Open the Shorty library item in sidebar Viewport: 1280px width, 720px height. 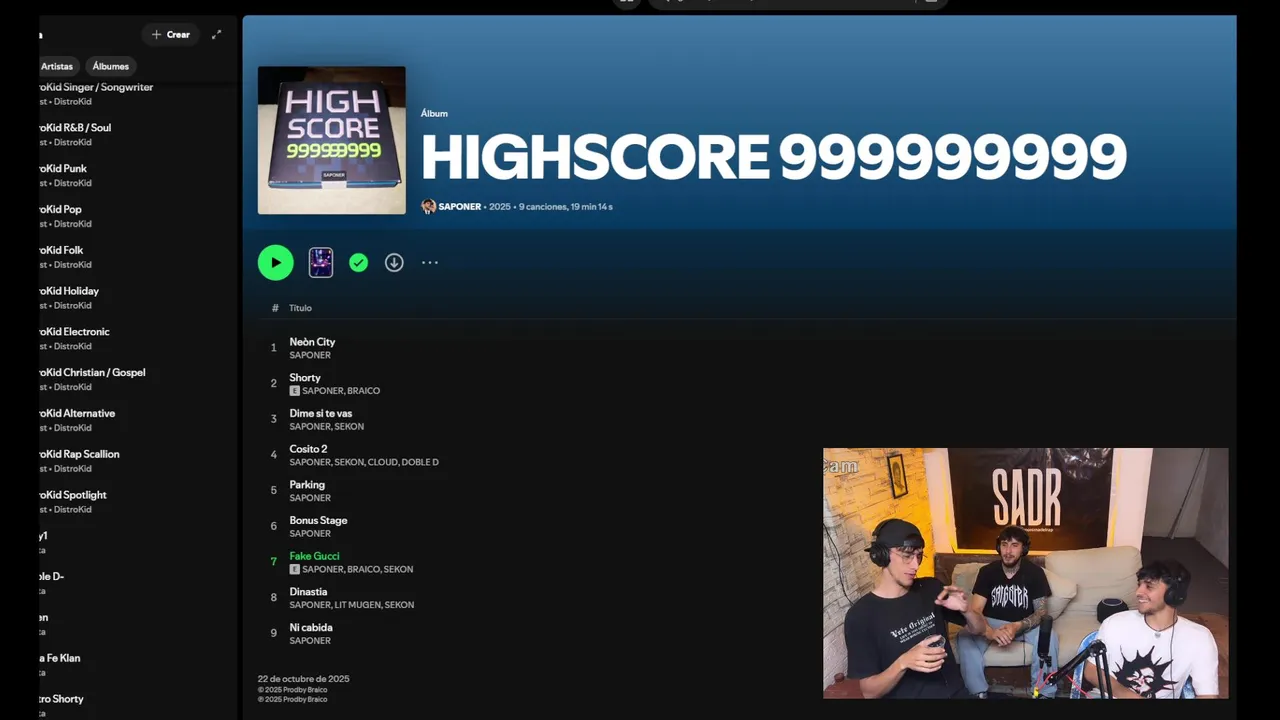(138, 704)
